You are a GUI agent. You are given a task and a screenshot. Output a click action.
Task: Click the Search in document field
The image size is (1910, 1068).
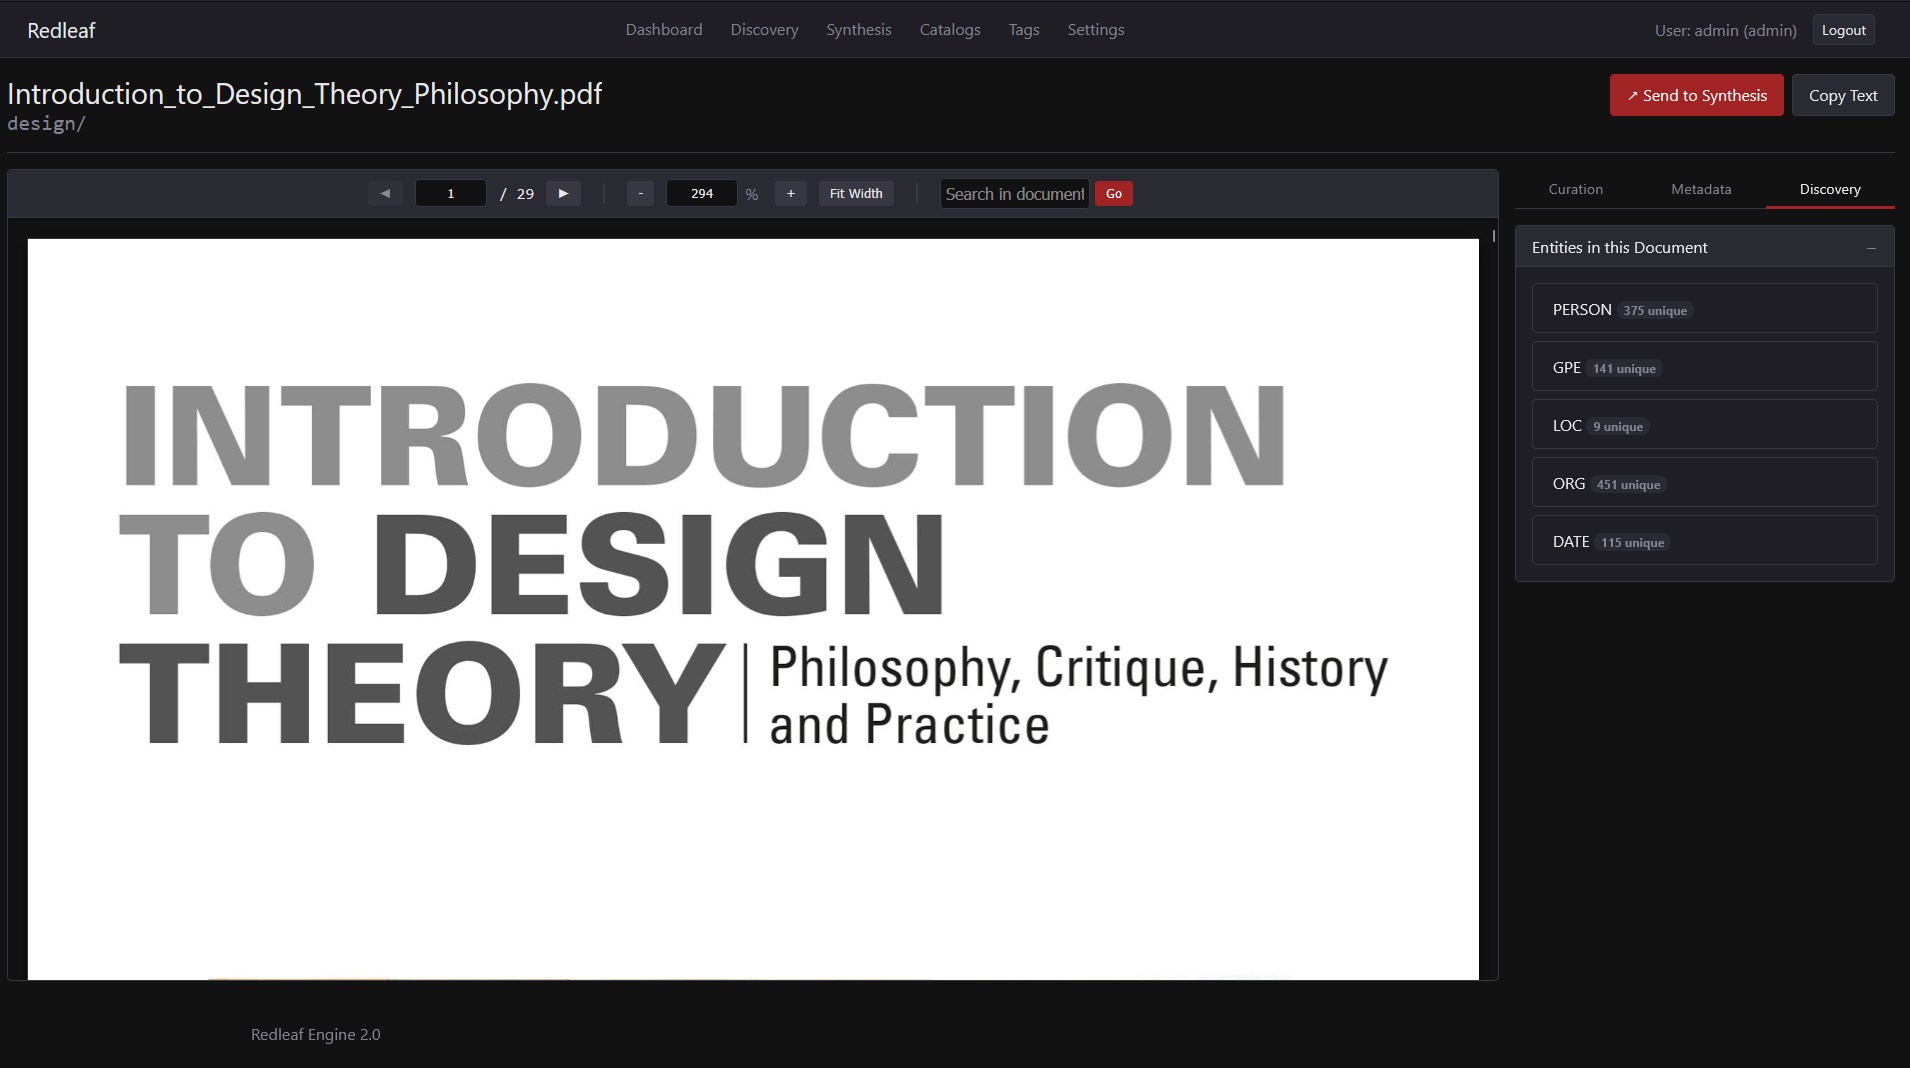[1014, 194]
